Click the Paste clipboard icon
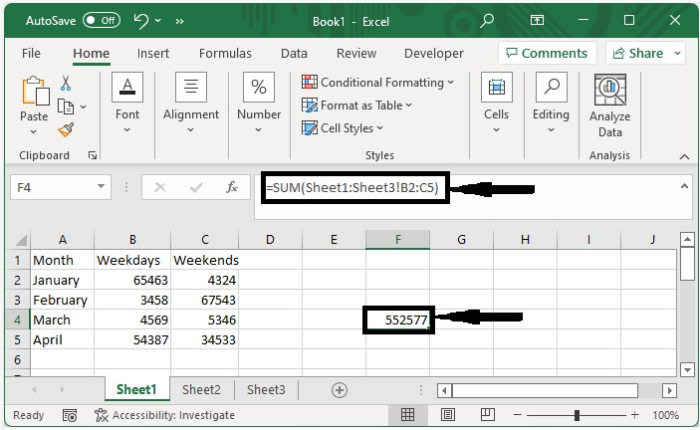The width and height of the screenshot is (700, 430). tap(35, 91)
